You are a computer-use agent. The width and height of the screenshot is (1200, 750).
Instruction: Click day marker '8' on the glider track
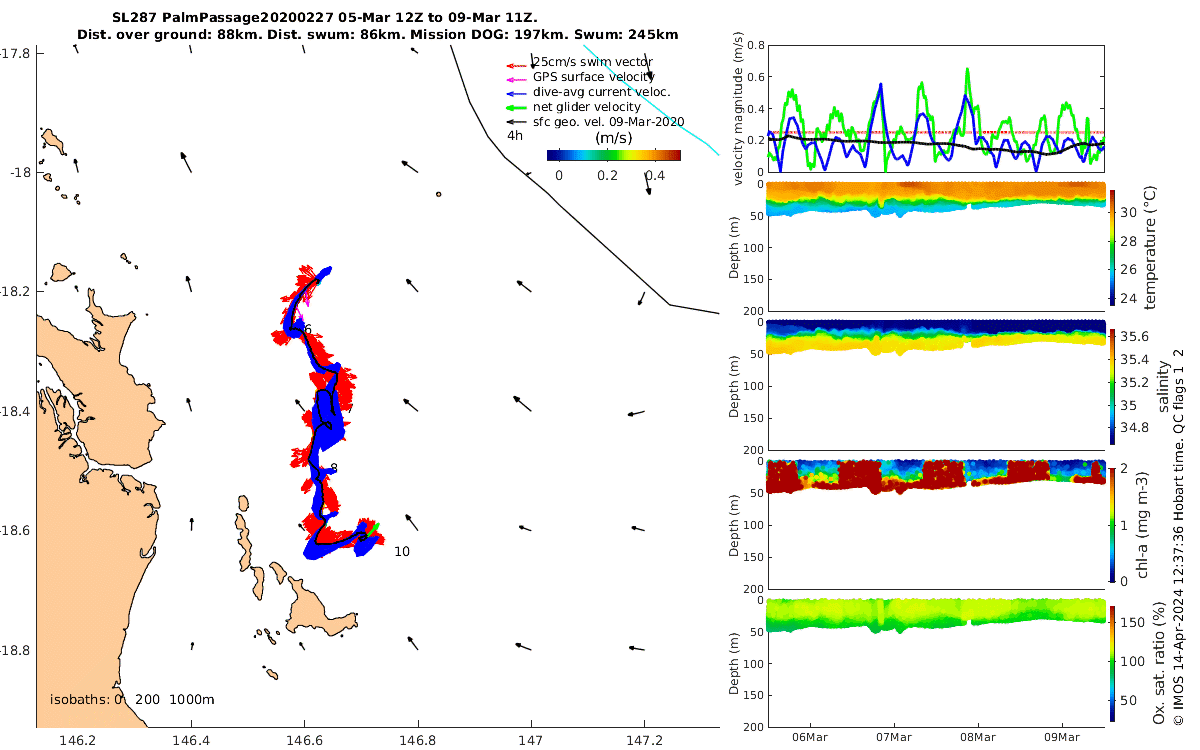(x=334, y=468)
